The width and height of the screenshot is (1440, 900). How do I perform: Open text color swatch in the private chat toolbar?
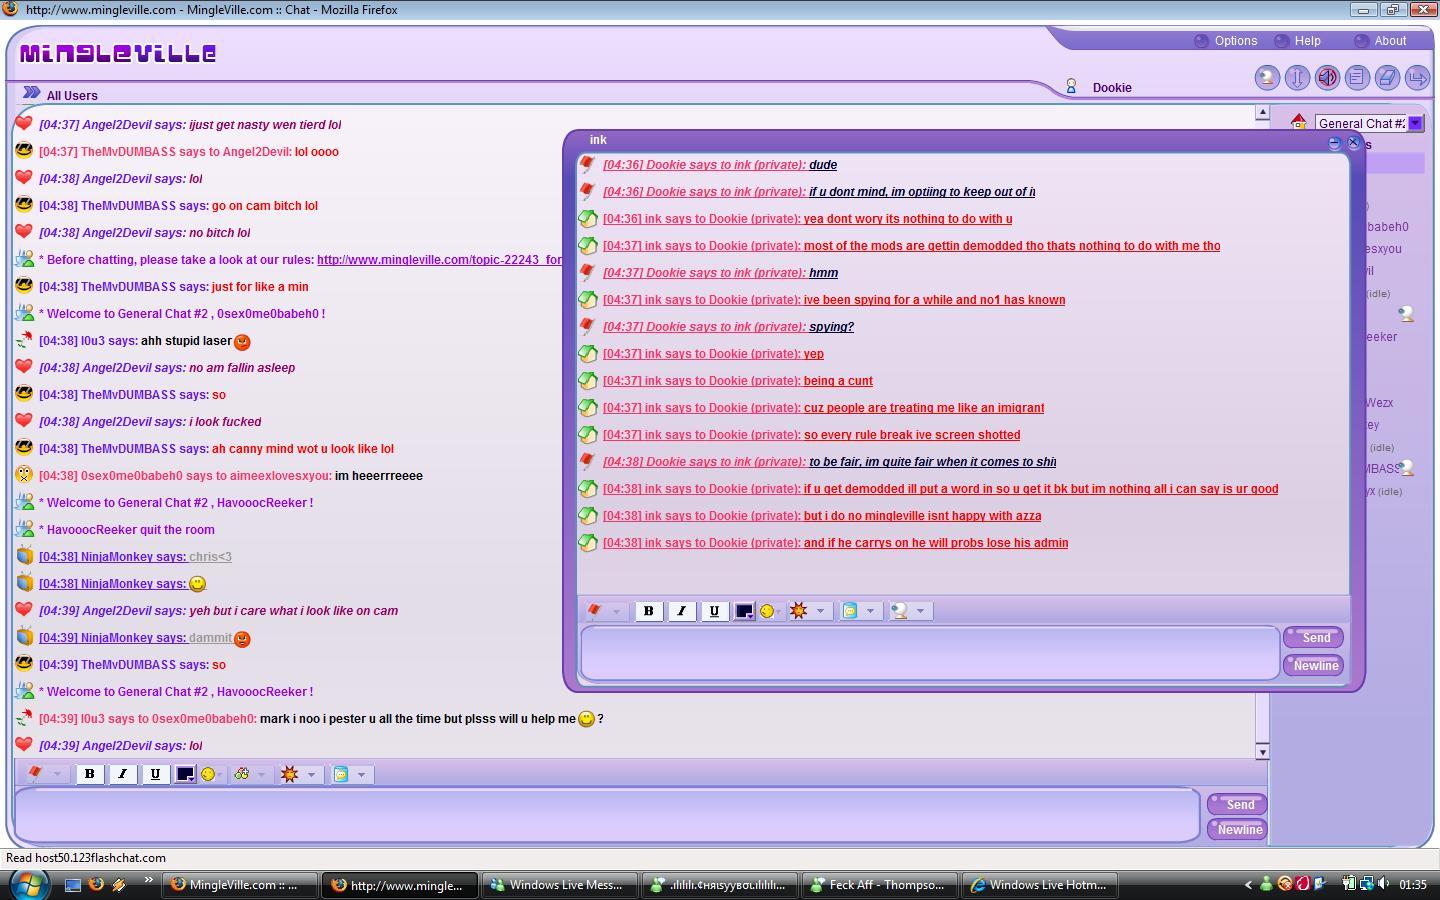(745, 611)
